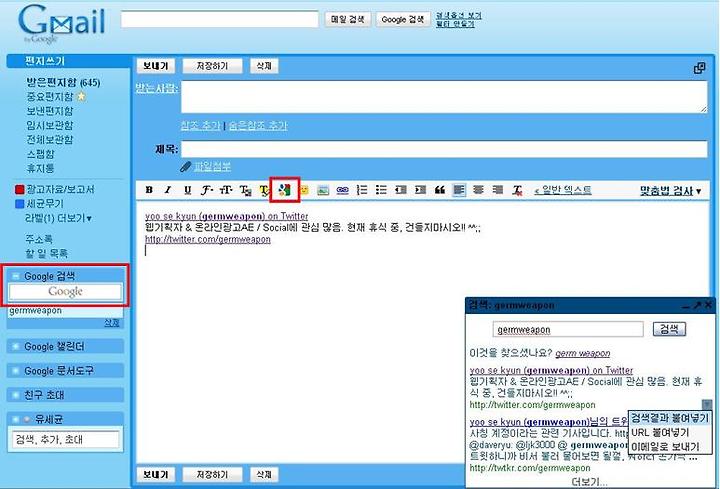Click the Google search box in sidebar gadget
This screenshot has width=720, height=489.
[x=65, y=292]
